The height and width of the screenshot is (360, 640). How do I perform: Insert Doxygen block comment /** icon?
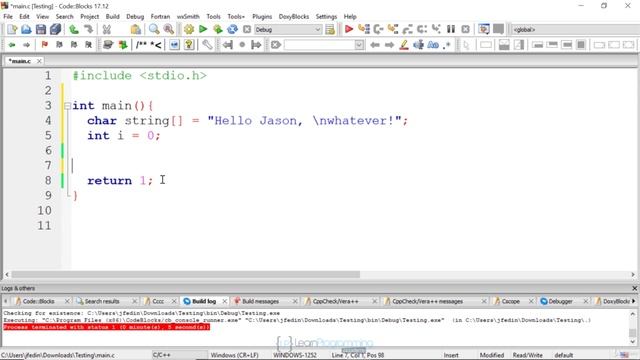(141, 45)
